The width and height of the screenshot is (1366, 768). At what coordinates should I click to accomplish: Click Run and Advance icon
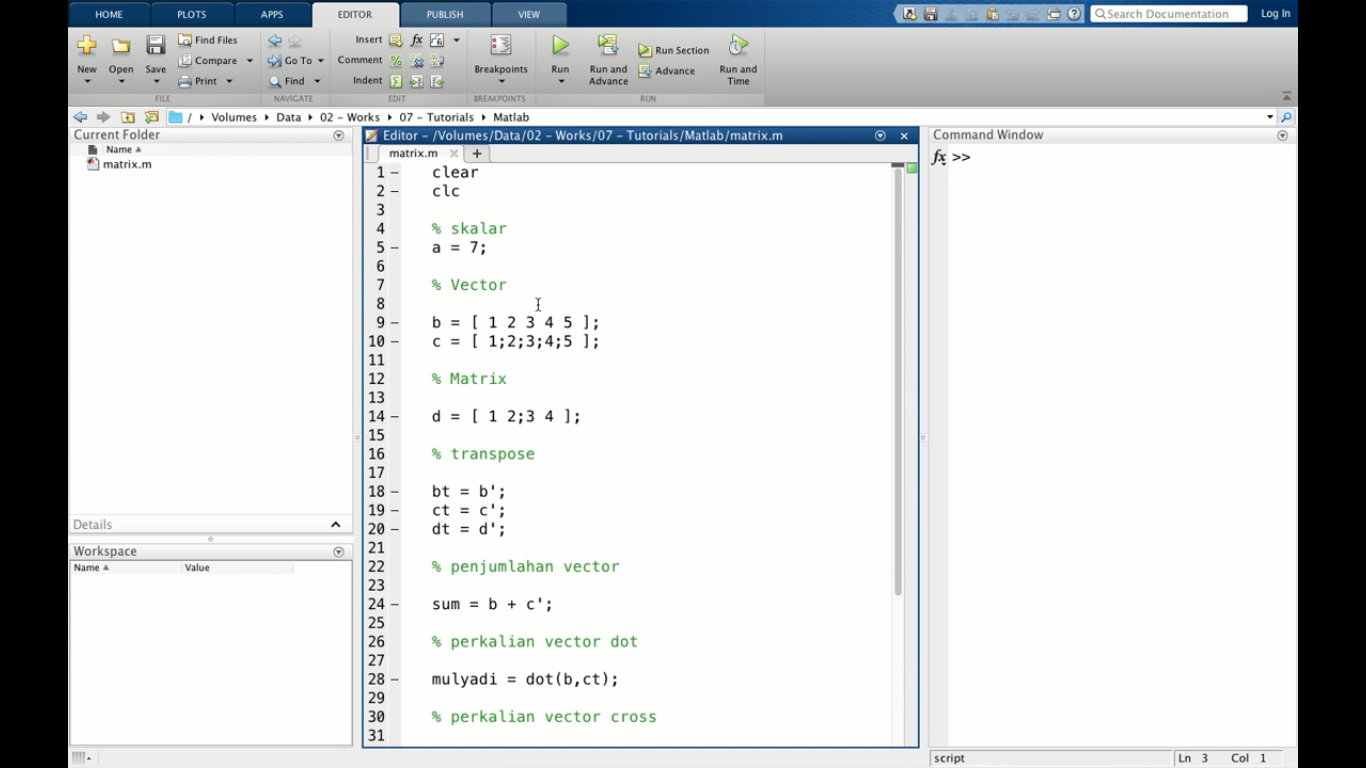608,45
